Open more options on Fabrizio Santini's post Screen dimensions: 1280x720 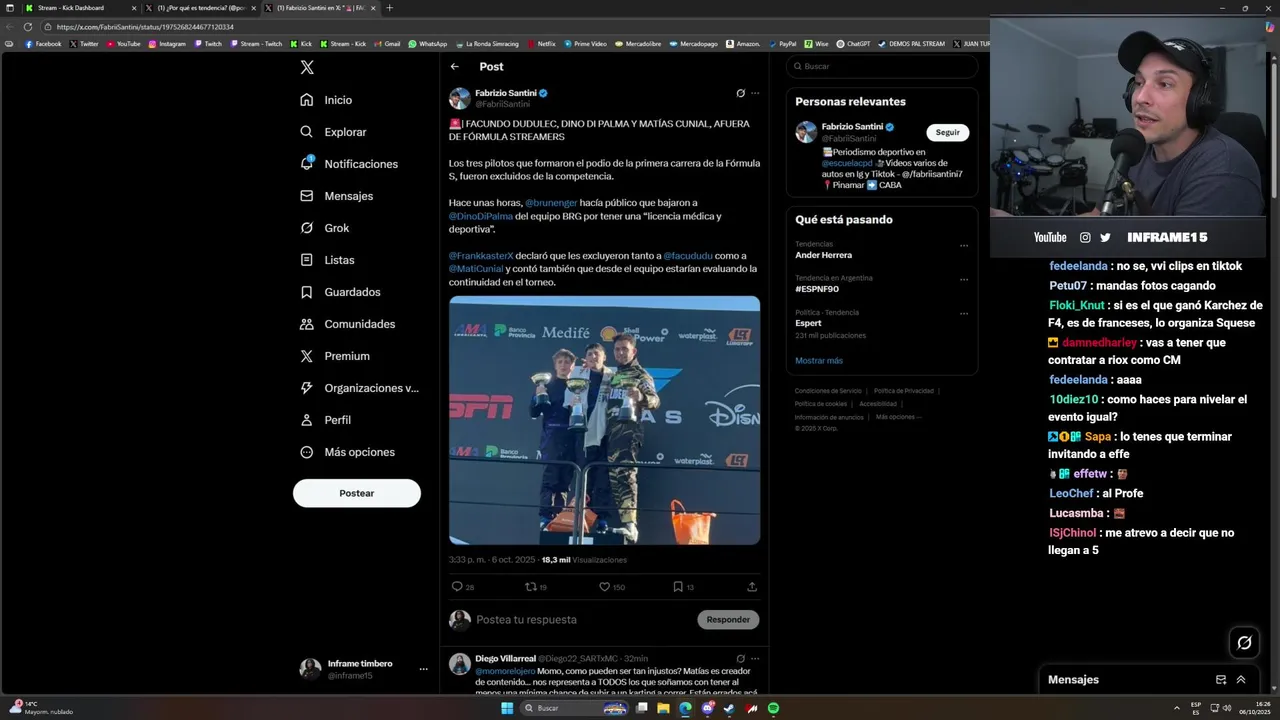point(755,93)
